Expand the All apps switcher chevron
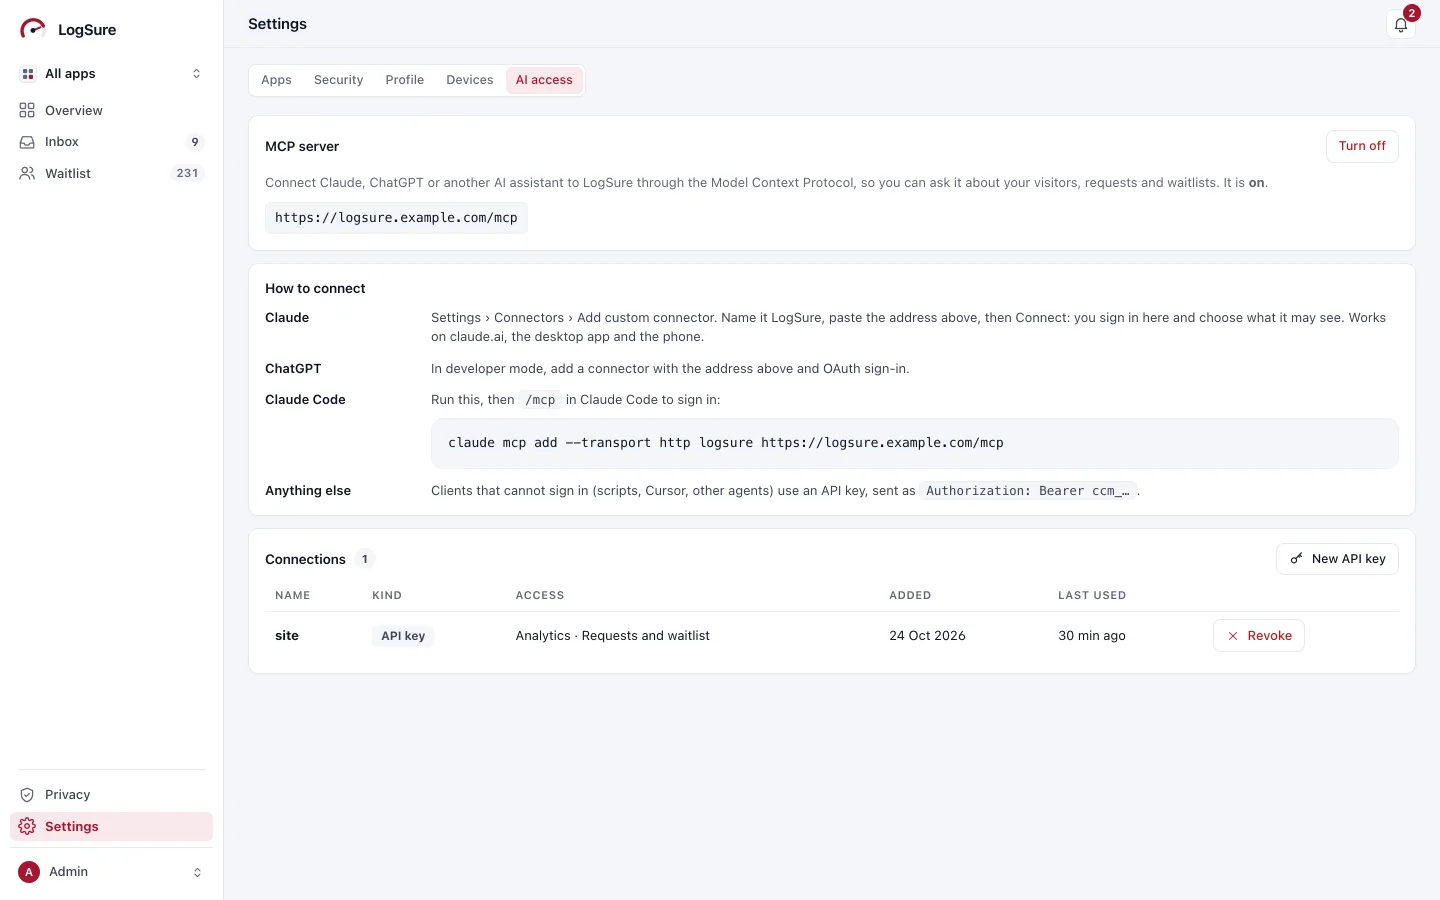 tap(196, 74)
